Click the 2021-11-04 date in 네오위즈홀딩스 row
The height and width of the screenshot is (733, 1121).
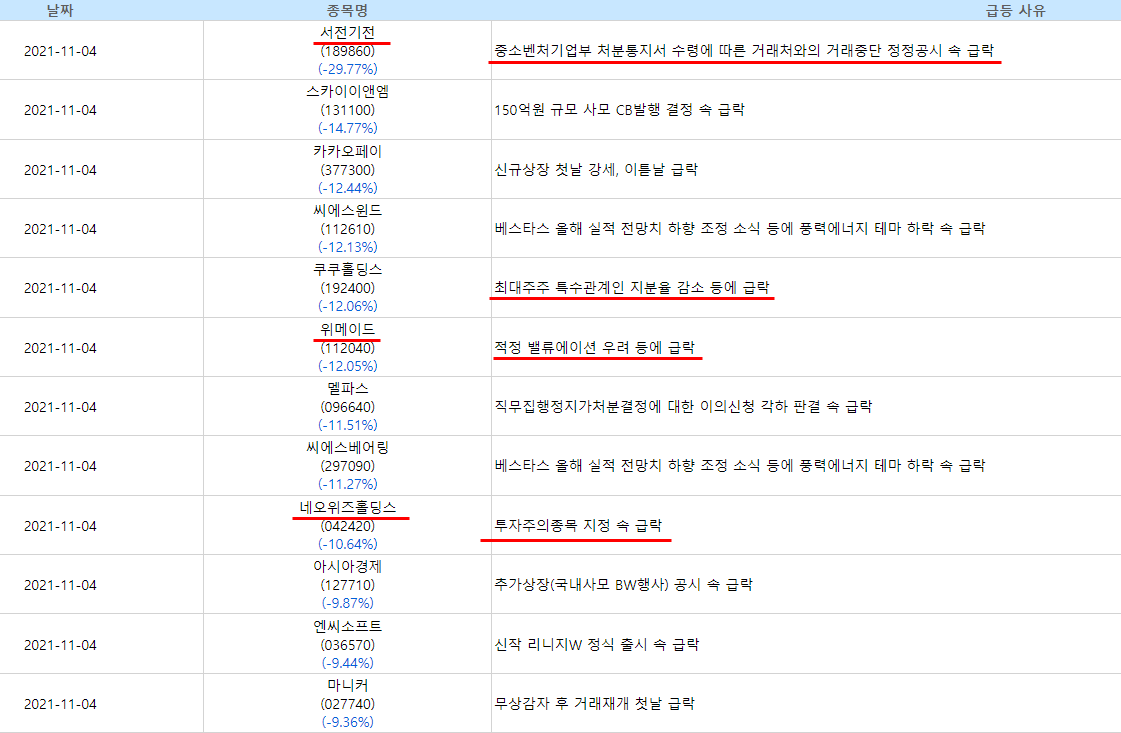[x=60, y=526]
